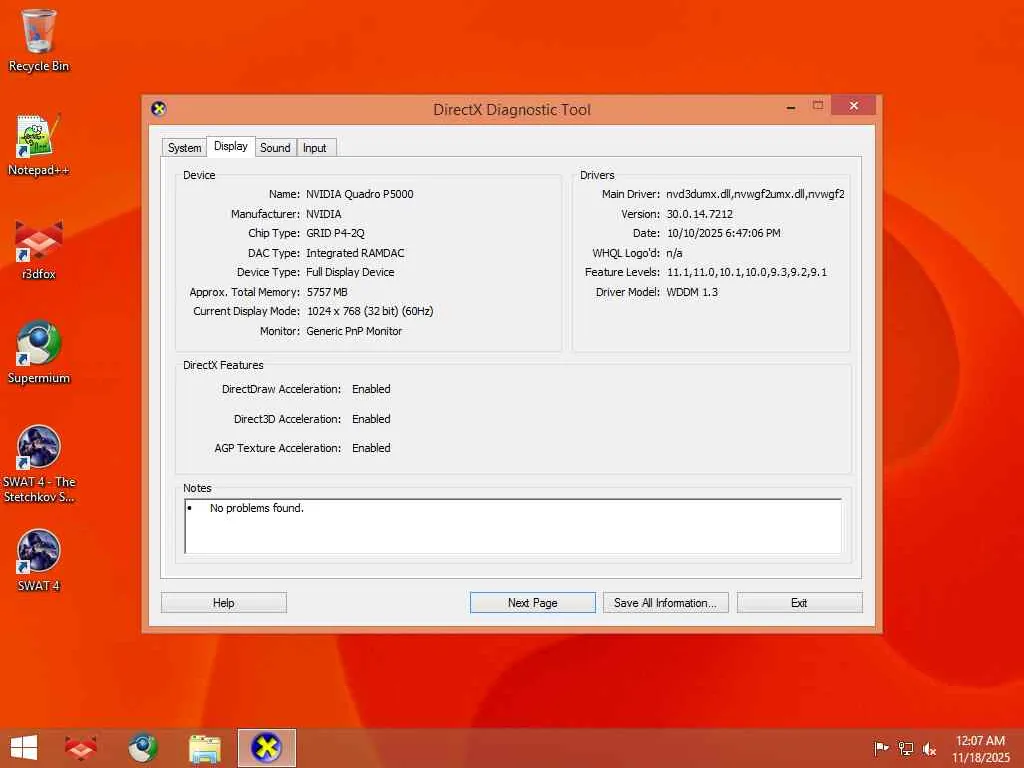Click Direct3D Acceleration Enabled value
The image size is (1024, 768).
371,419
